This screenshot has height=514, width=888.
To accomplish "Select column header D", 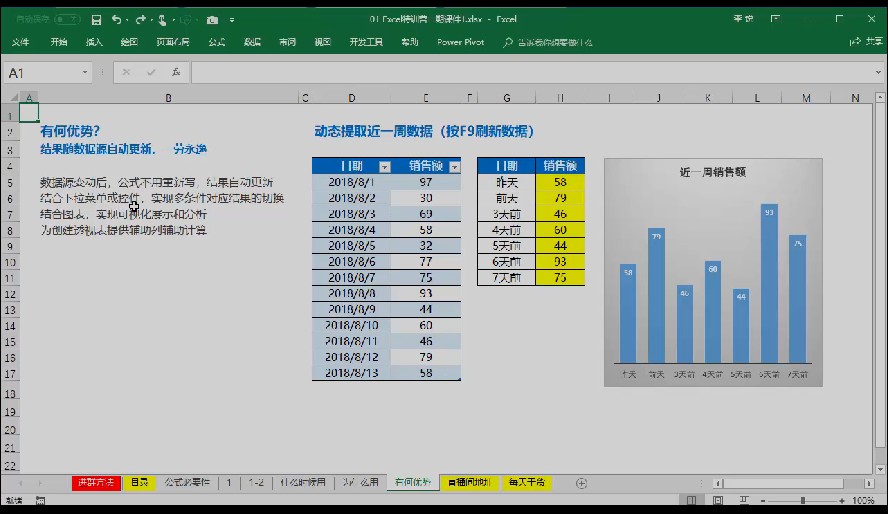I will coord(351,98).
